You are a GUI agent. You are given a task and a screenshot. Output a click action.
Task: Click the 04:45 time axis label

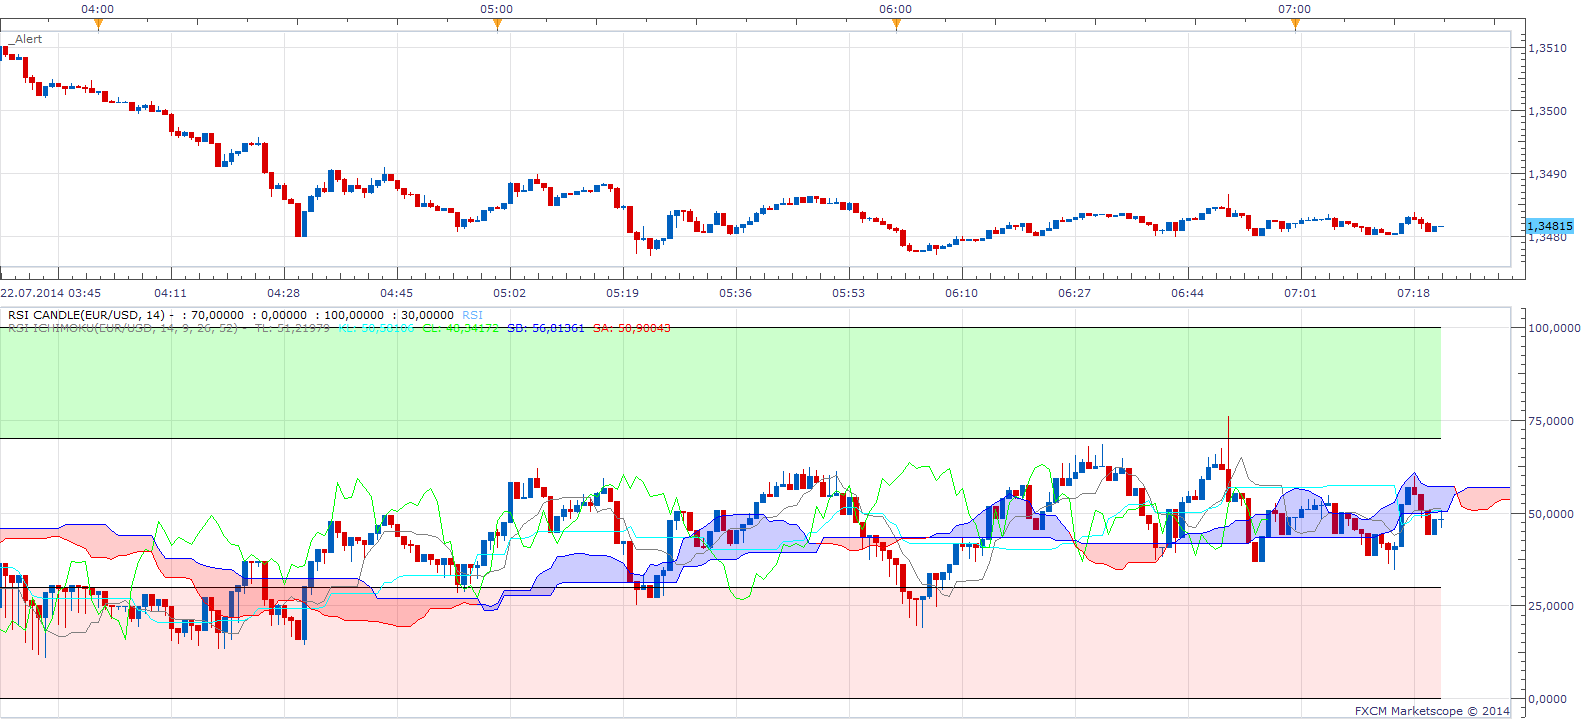pos(397,293)
